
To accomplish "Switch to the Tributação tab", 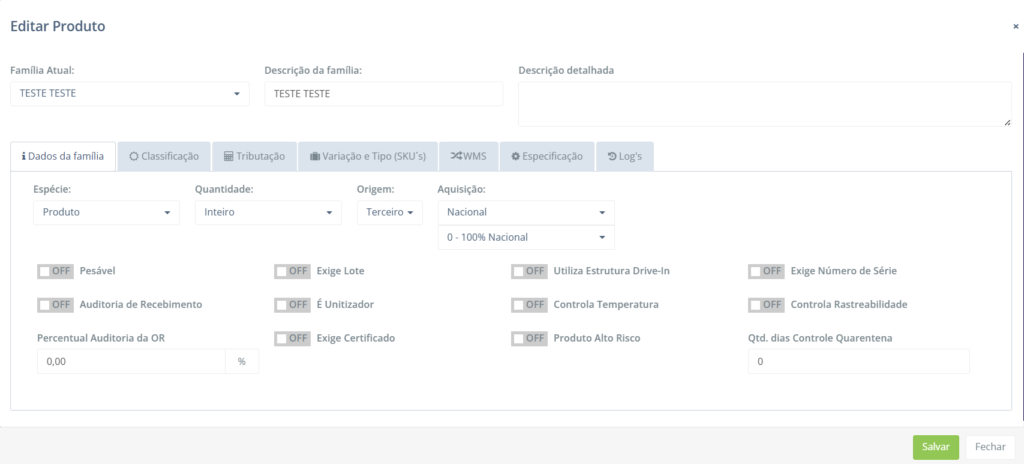I will coord(254,156).
